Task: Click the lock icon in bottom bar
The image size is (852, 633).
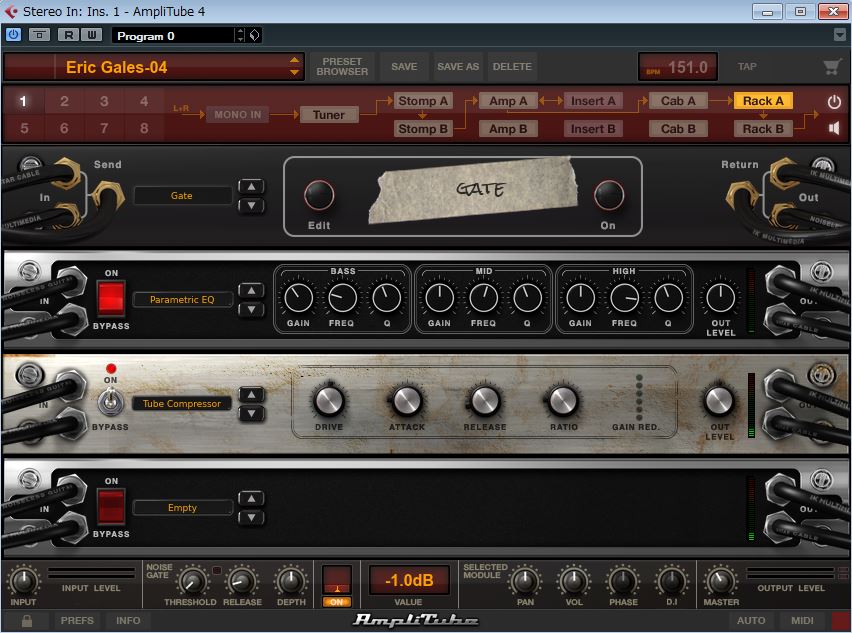Action: point(27,620)
